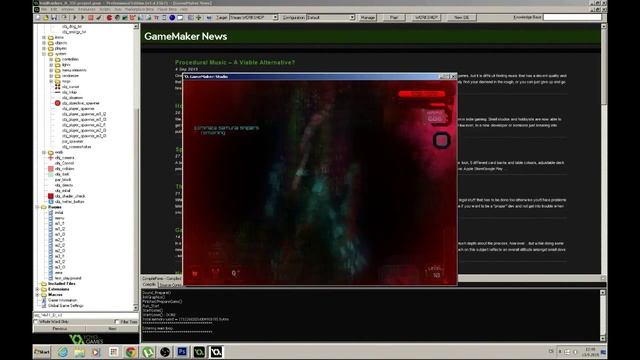Open the File menu
Viewport: 640px width, 360px height.
44,9
